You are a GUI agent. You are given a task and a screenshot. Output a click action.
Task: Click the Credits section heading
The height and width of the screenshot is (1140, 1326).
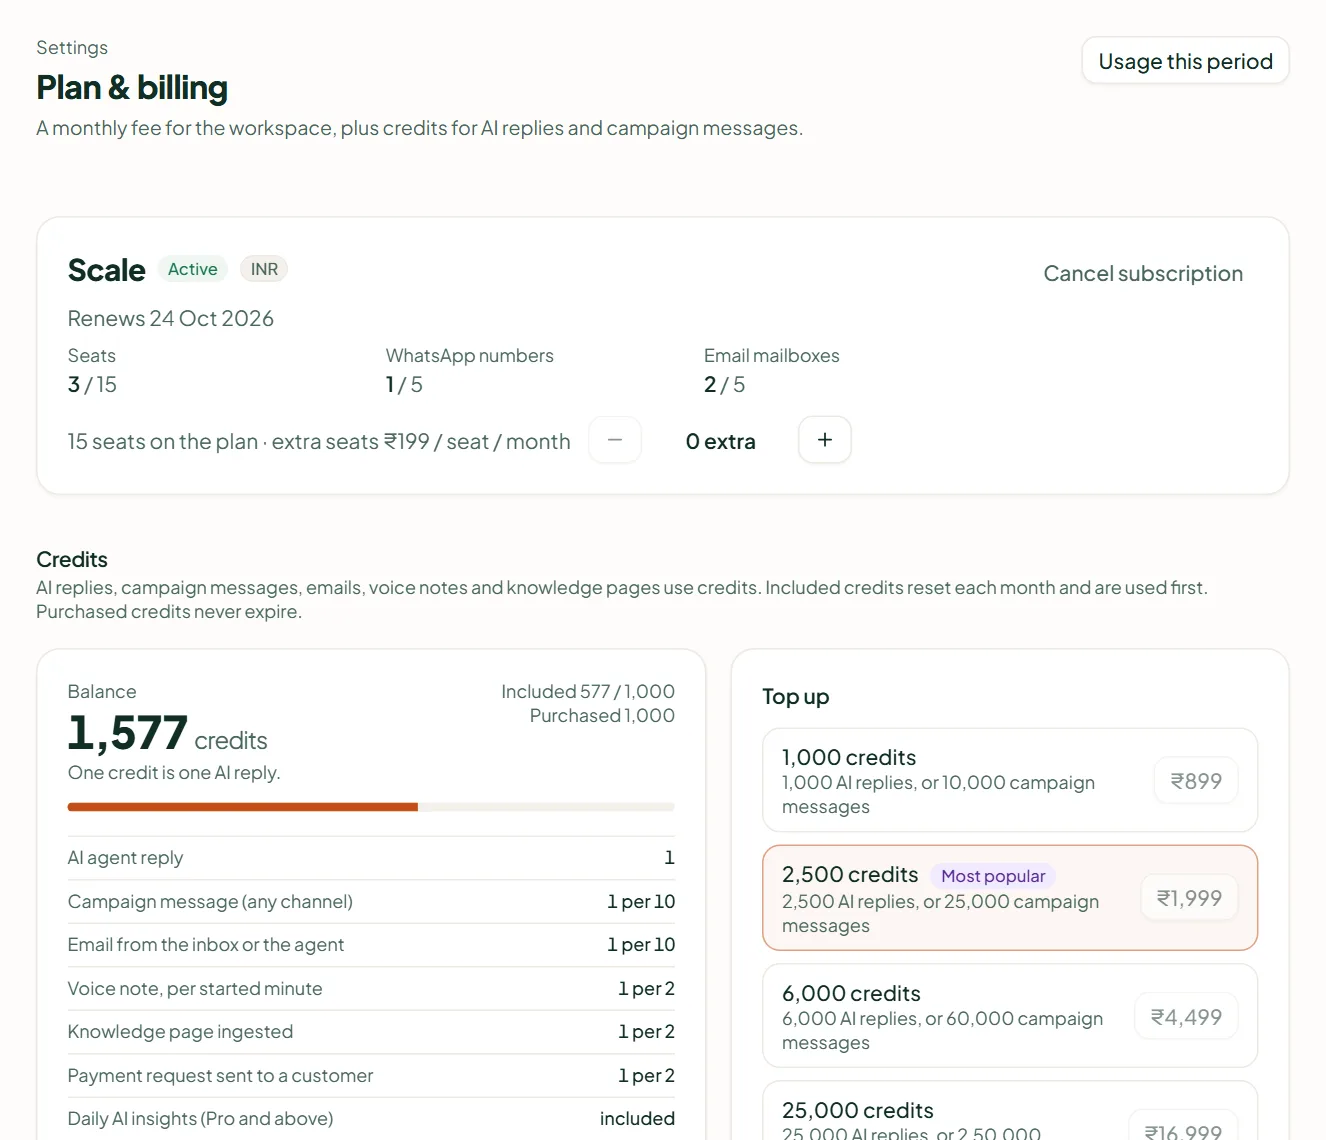coord(72,560)
